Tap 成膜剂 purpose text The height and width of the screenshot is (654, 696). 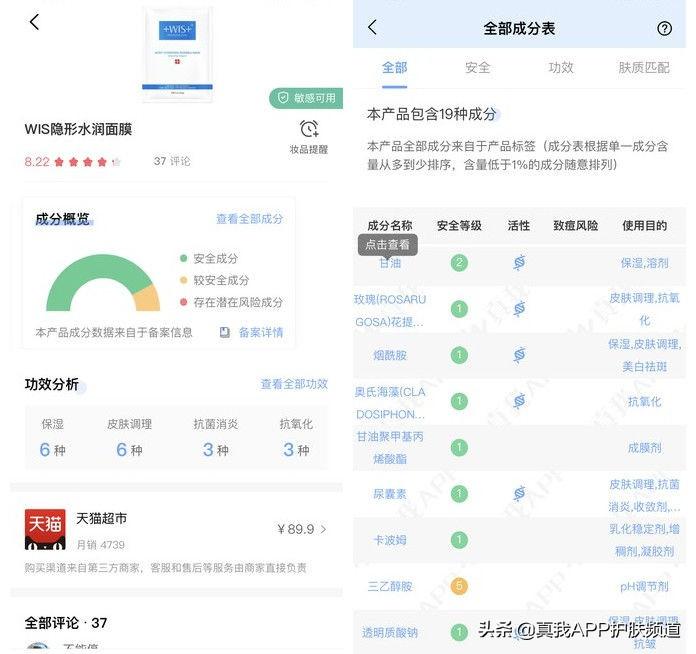(644, 448)
